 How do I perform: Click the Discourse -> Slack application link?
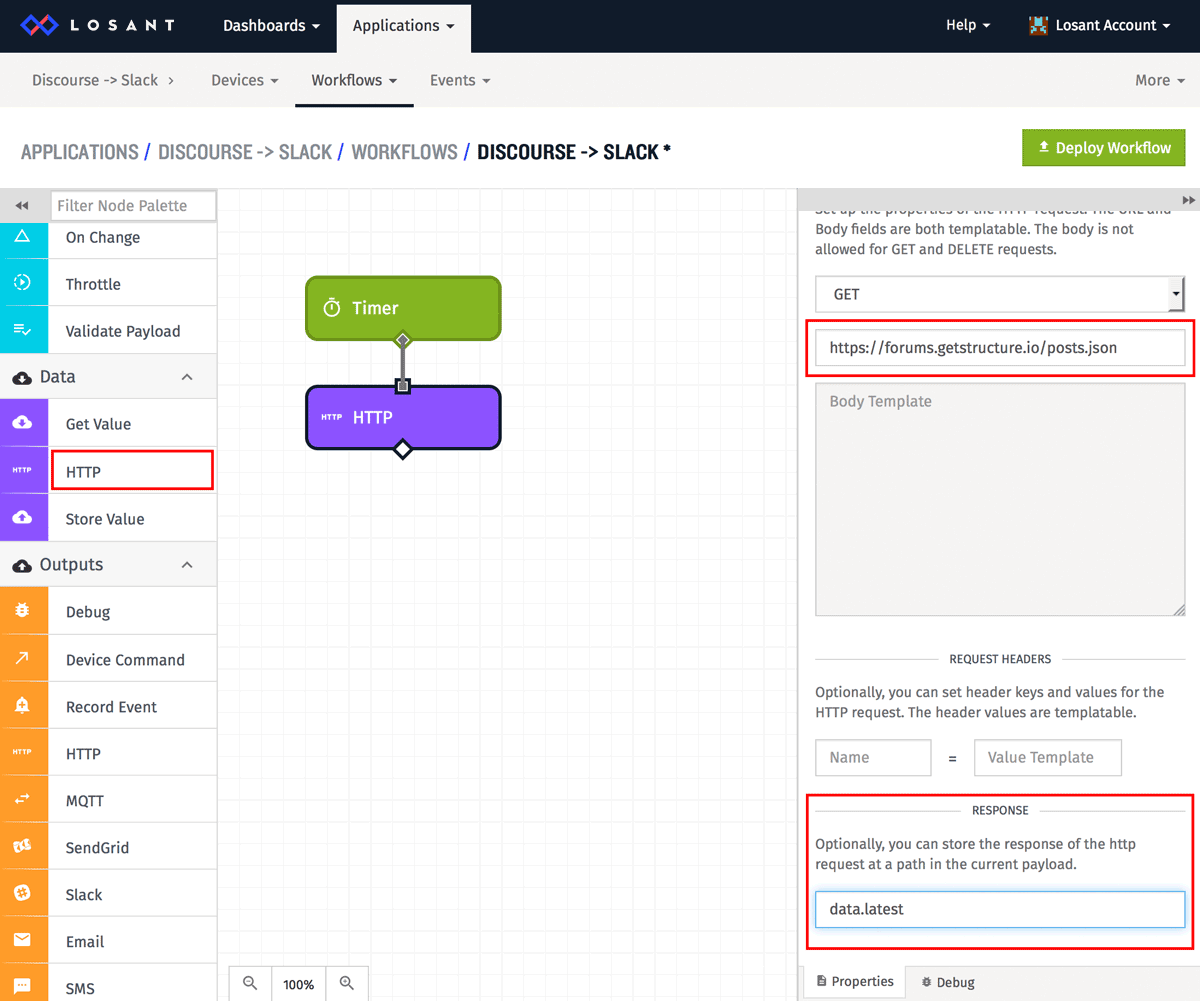(x=95, y=80)
